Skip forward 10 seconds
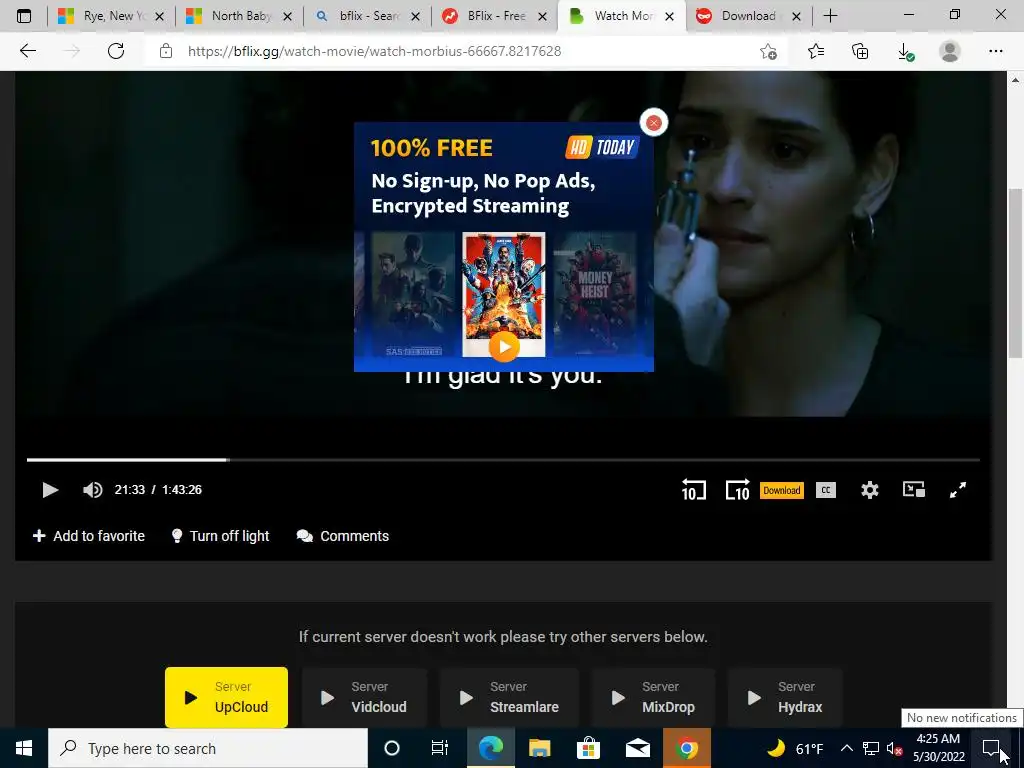The height and width of the screenshot is (768, 1024). click(x=737, y=490)
